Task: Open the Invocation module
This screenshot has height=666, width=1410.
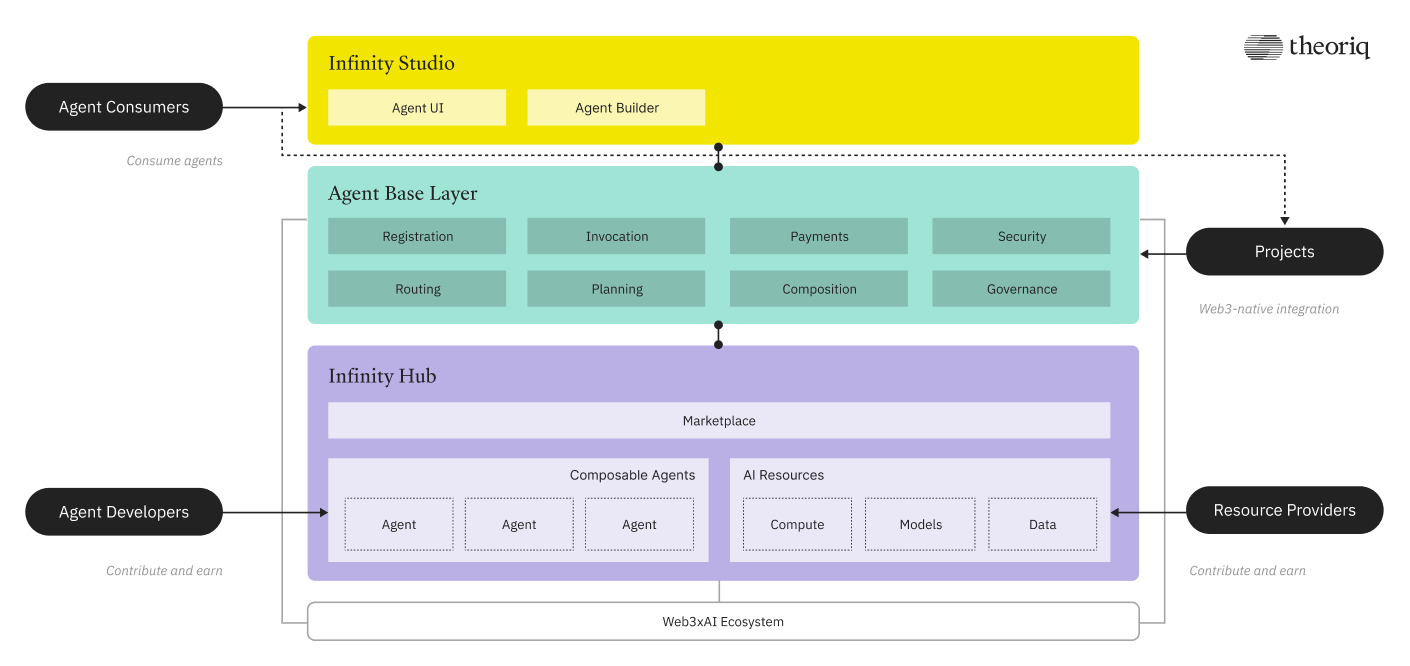Action: pyautogui.click(x=616, y=236)
